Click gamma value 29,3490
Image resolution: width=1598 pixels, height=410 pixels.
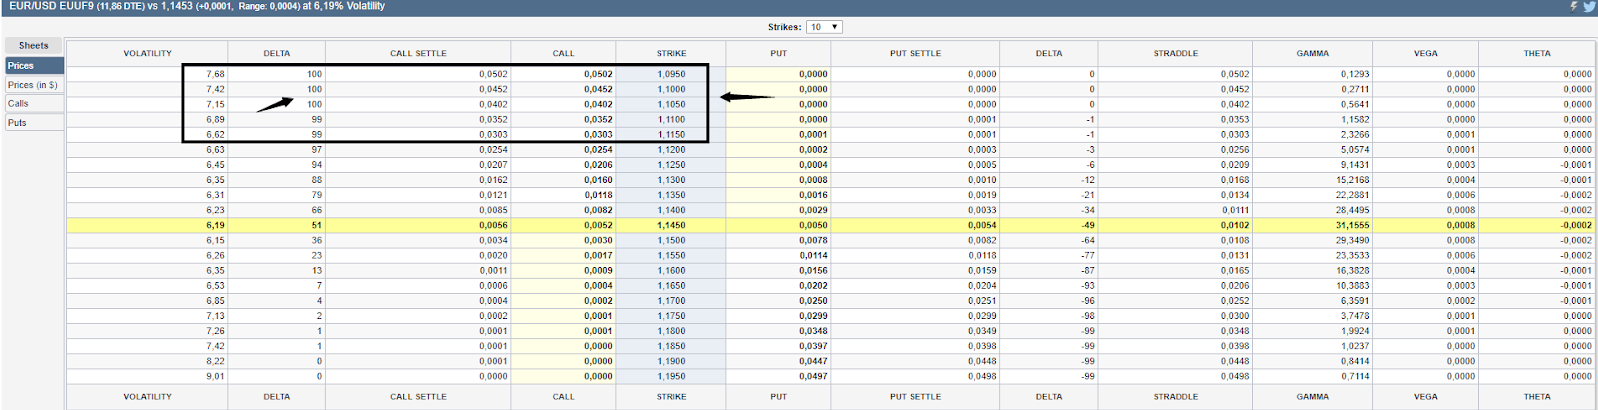[x=1353, y=240]
